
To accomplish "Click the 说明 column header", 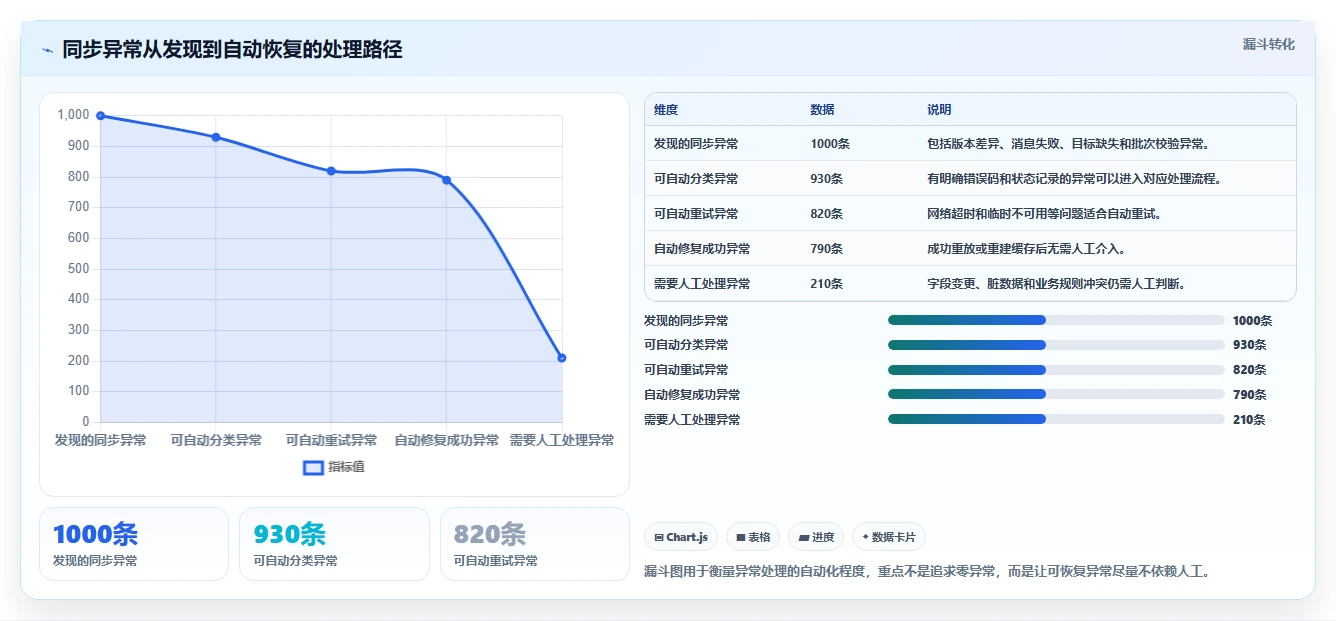I will 939,110.
